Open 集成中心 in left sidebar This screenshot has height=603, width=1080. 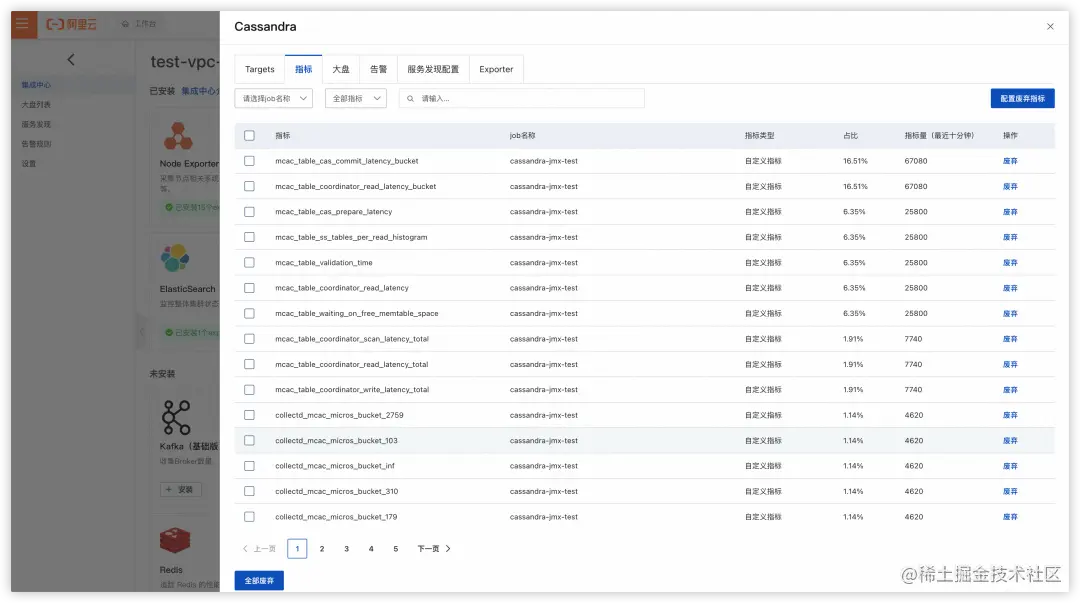[x=36, y=85]
